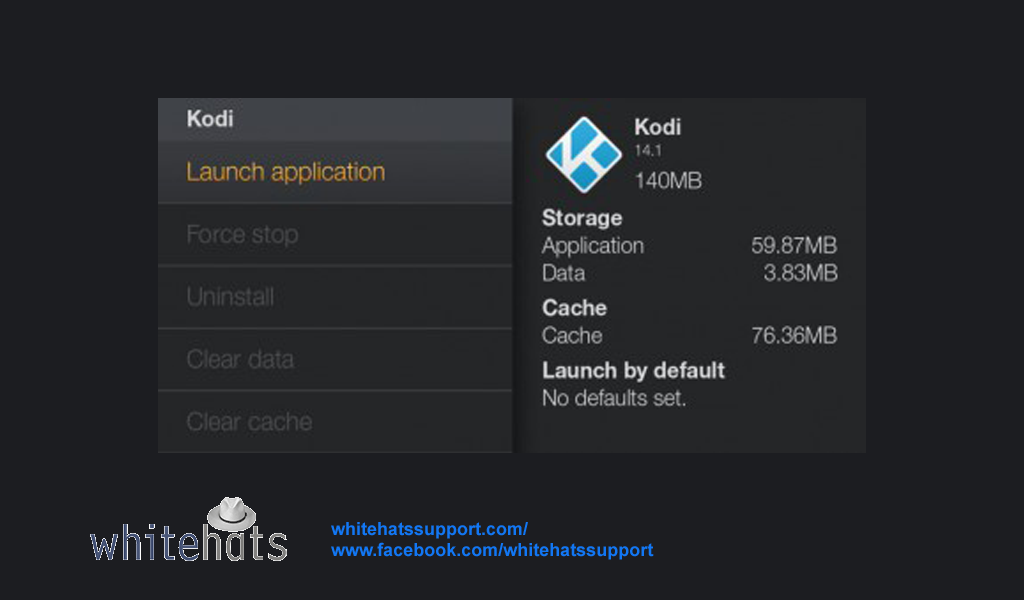The height and width of the screenshot is (600, 1024).
Task: Click the 140MB total size label
Action: [668, 181]
